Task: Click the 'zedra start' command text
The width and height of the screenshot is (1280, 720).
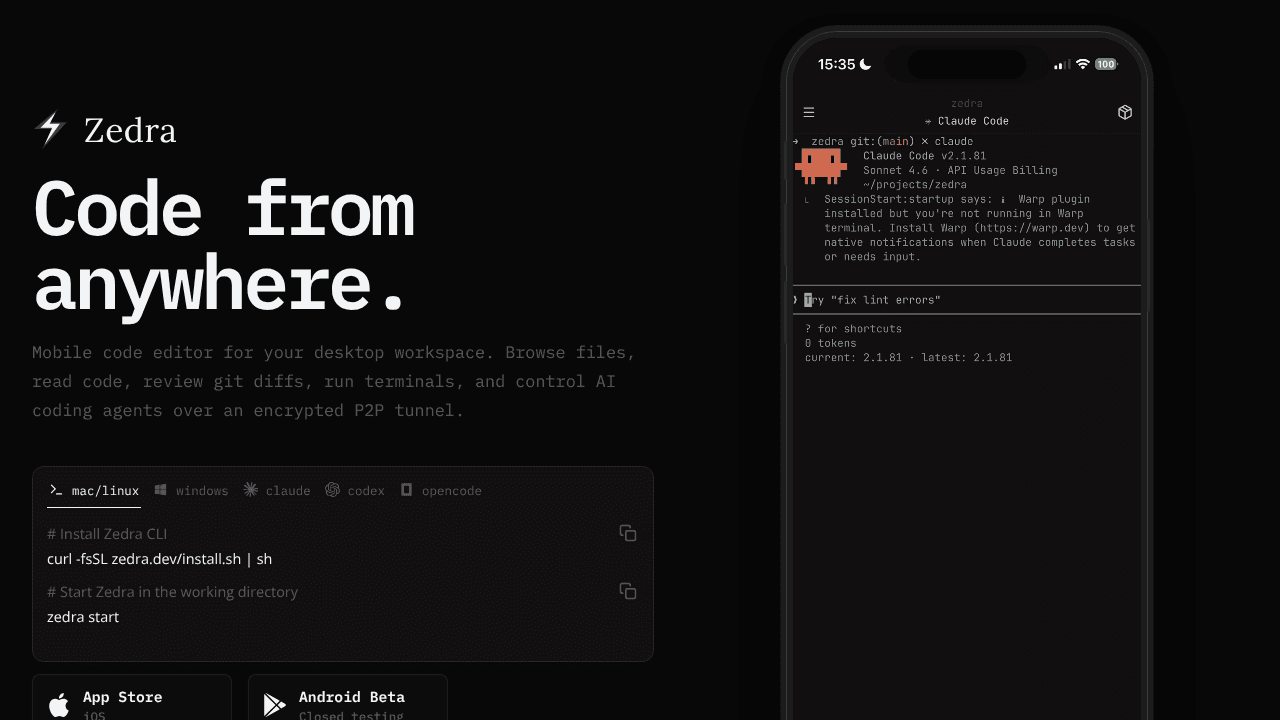Action: click(83, 617)
